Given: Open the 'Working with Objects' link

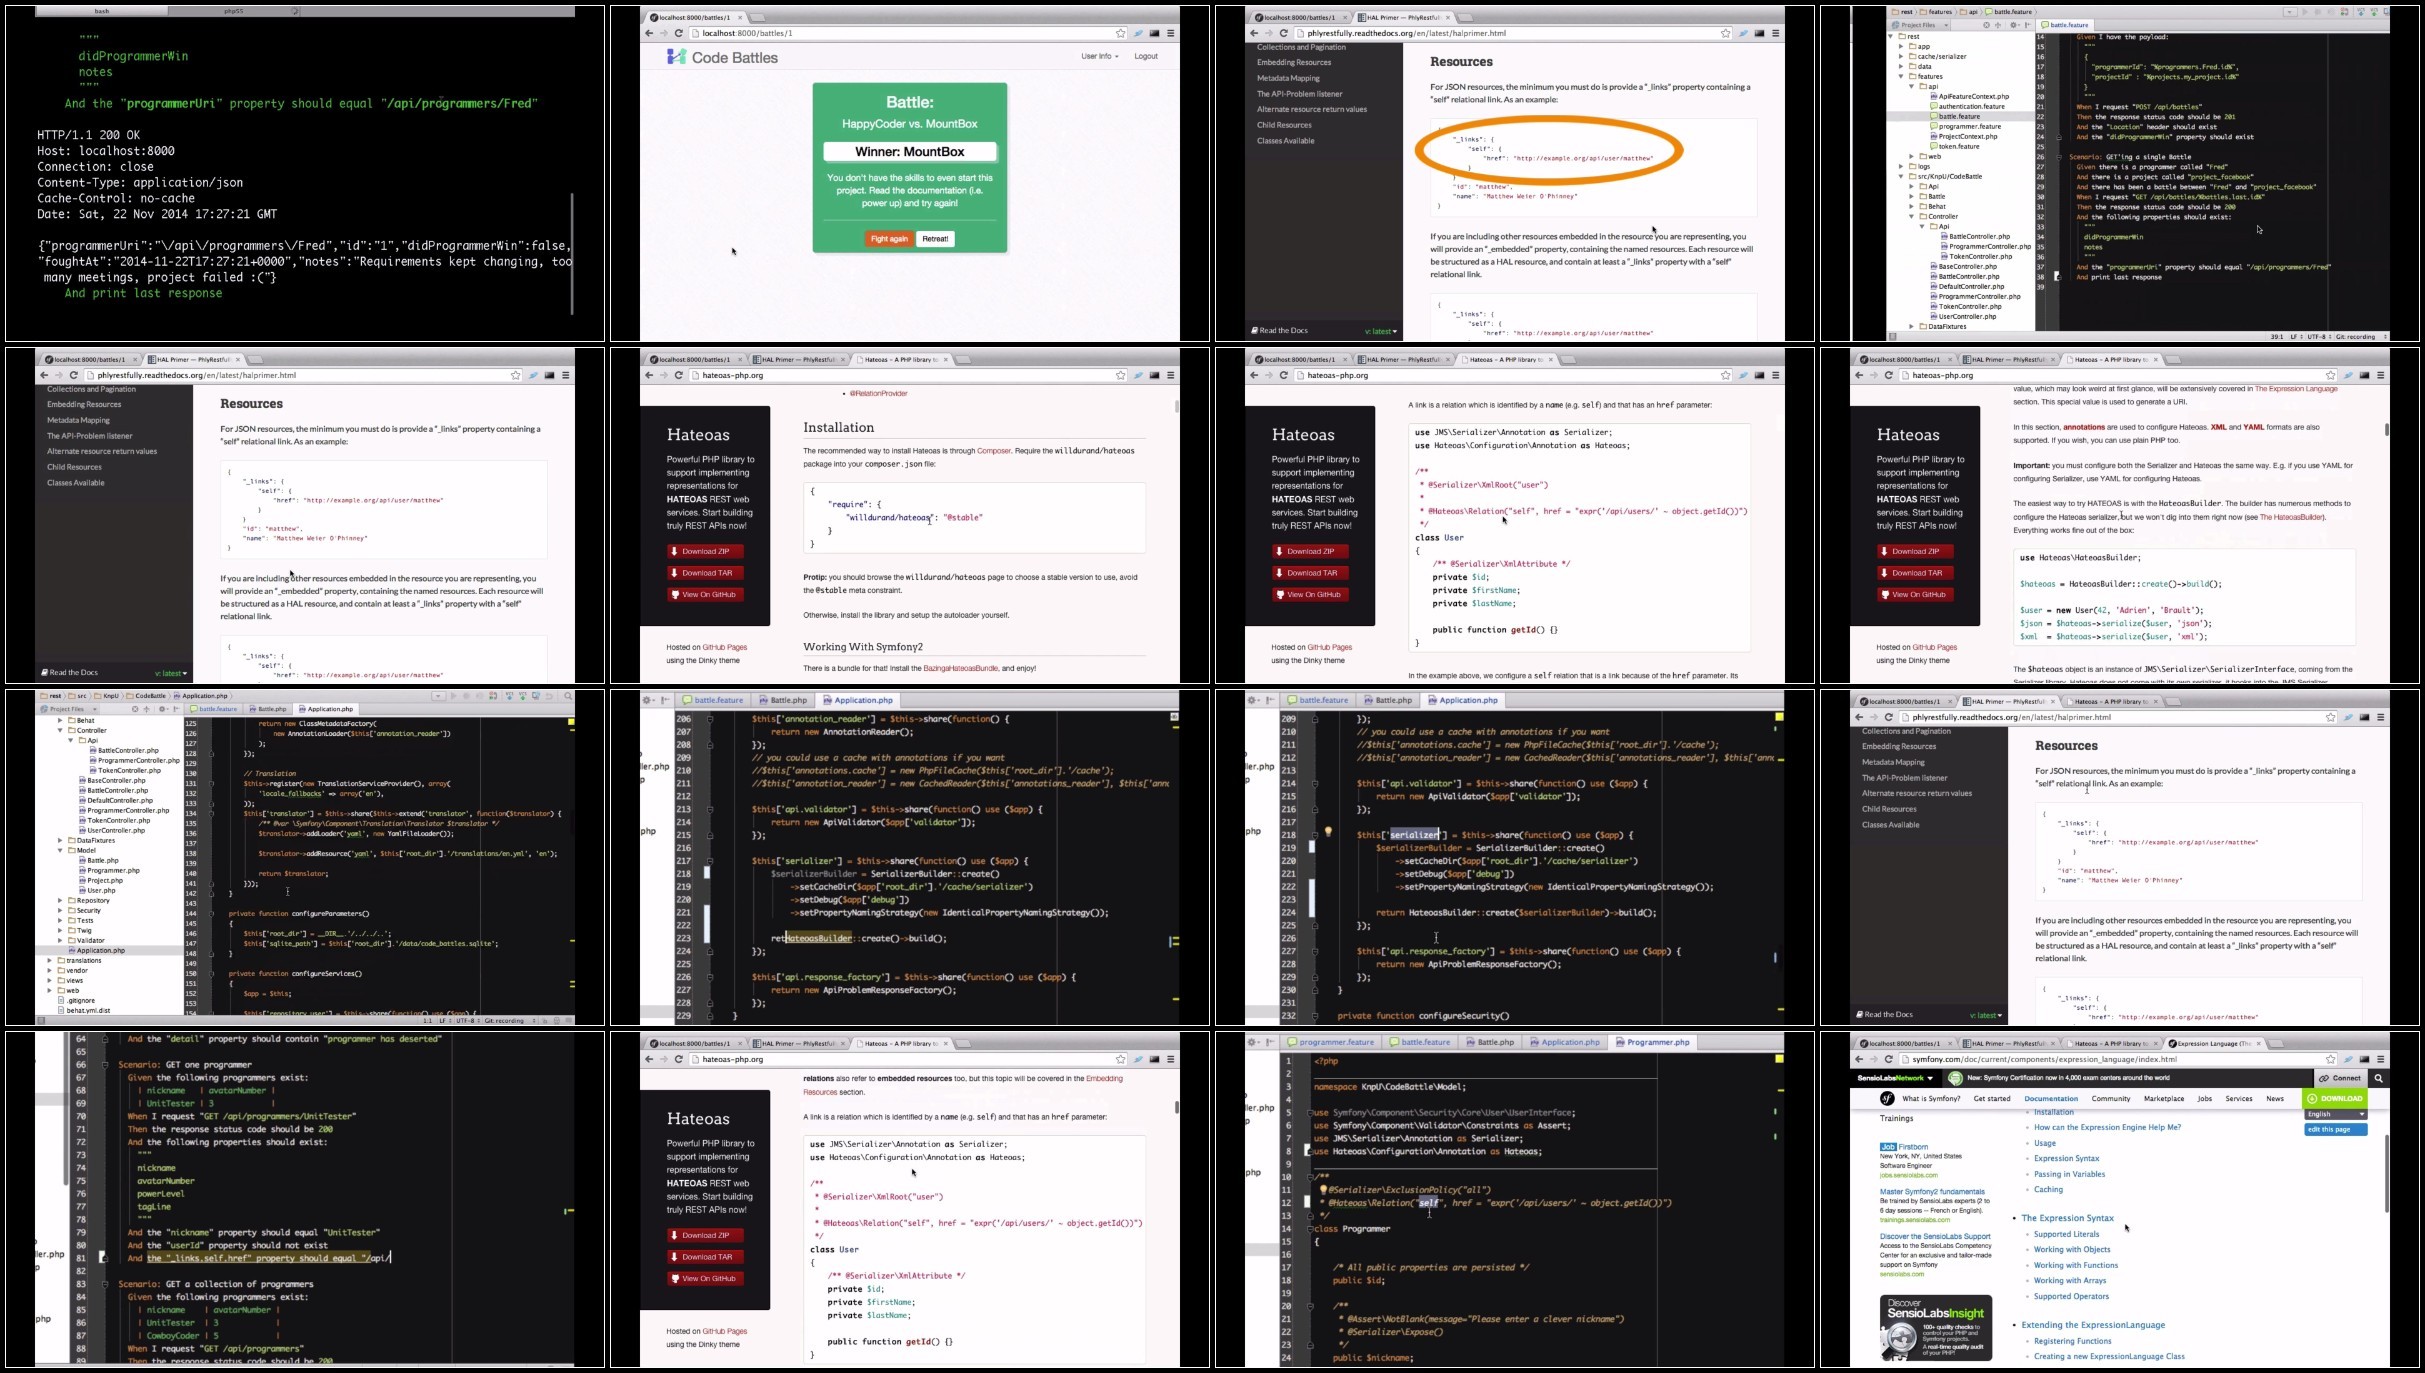Looking at the screenshot, I should (x=2072, y=1249).
